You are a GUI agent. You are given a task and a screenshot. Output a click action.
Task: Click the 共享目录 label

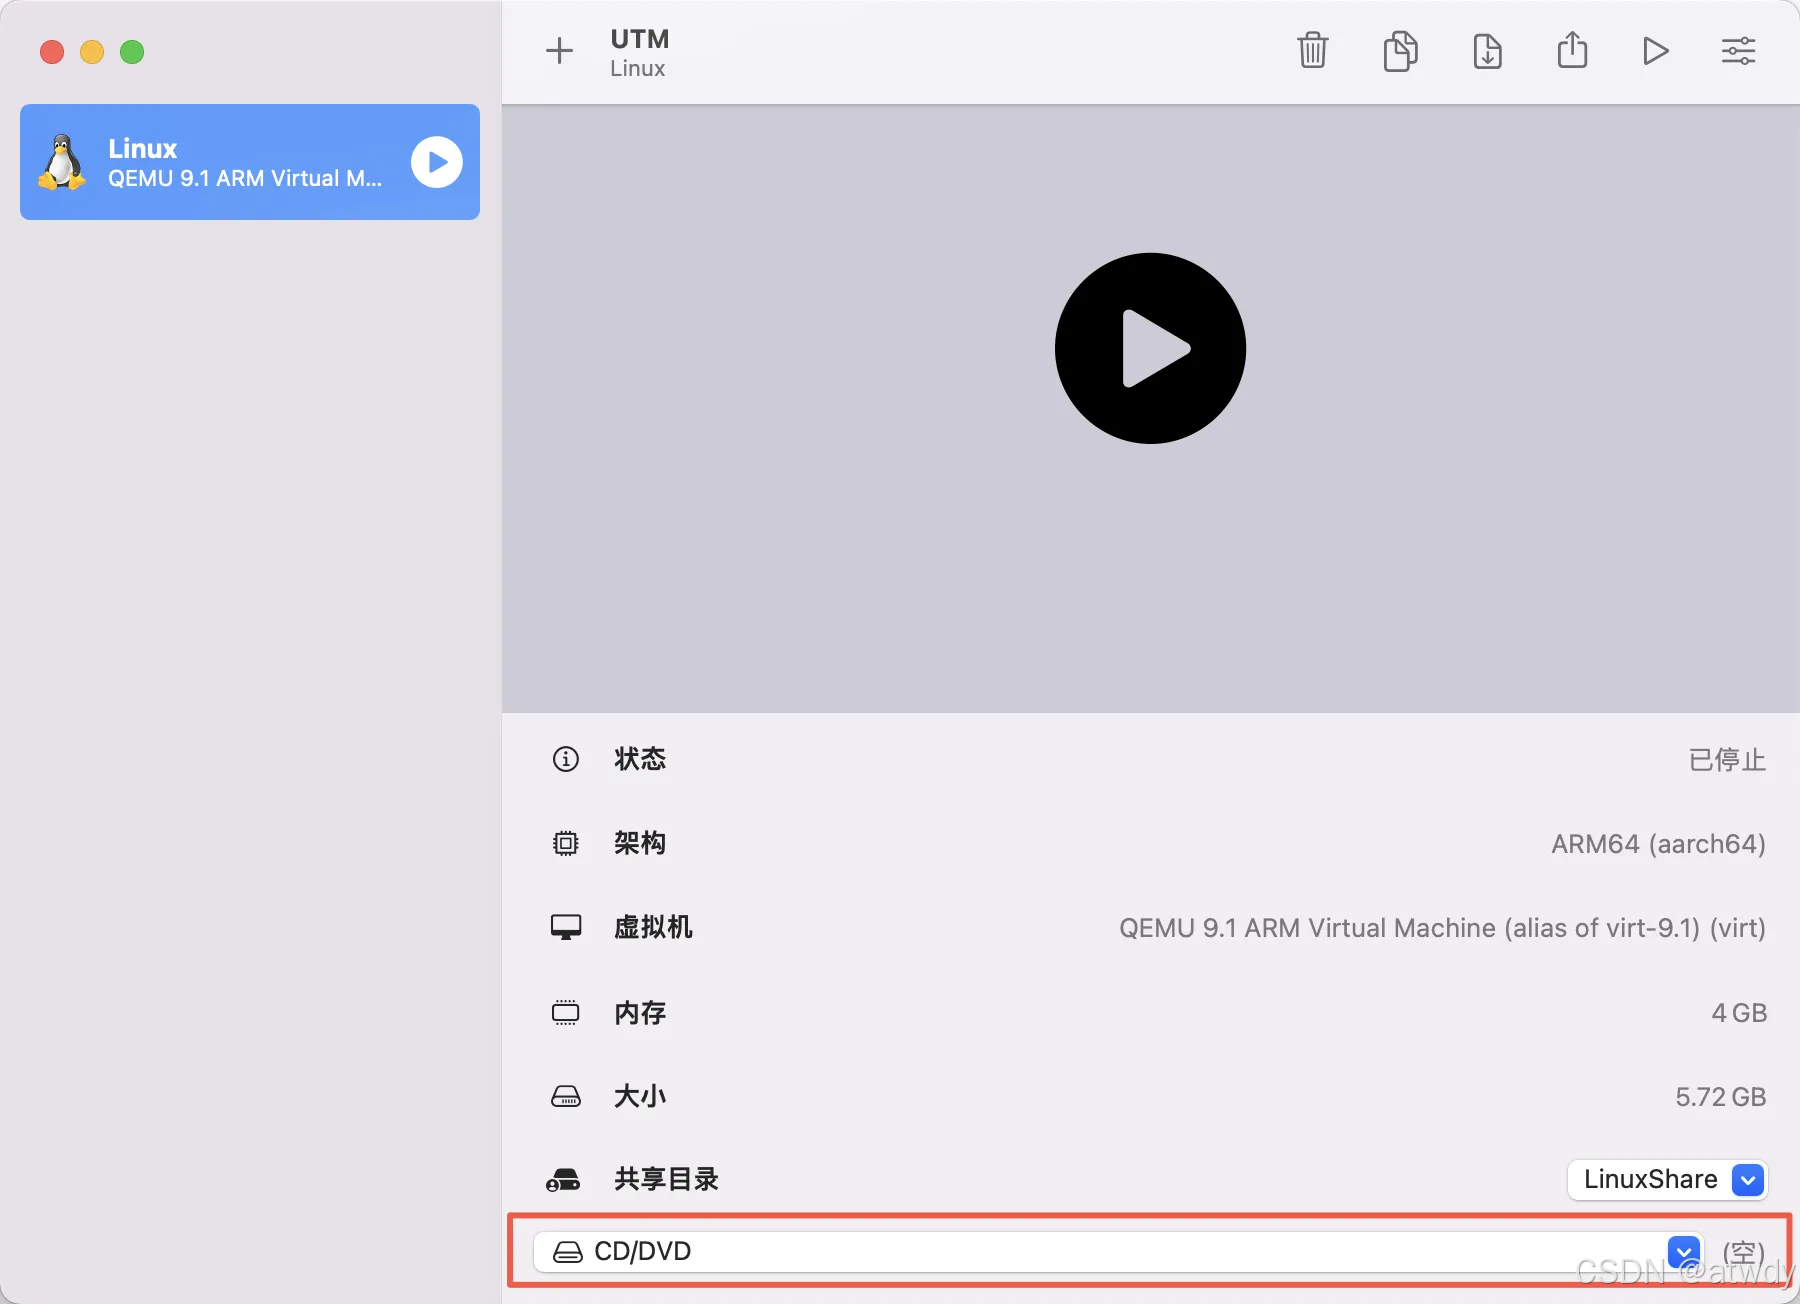coord(666,1180)
